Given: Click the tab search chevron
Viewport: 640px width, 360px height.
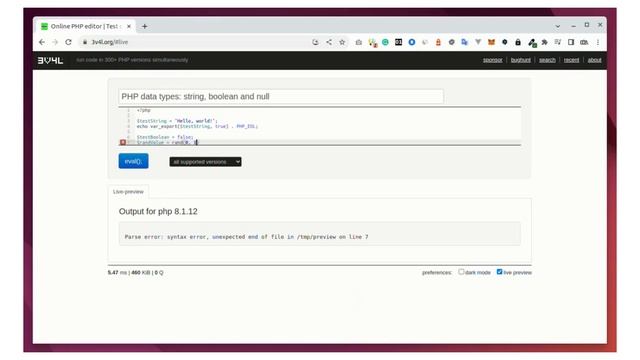Looking at the screenshot, I should tap(558, 26).
